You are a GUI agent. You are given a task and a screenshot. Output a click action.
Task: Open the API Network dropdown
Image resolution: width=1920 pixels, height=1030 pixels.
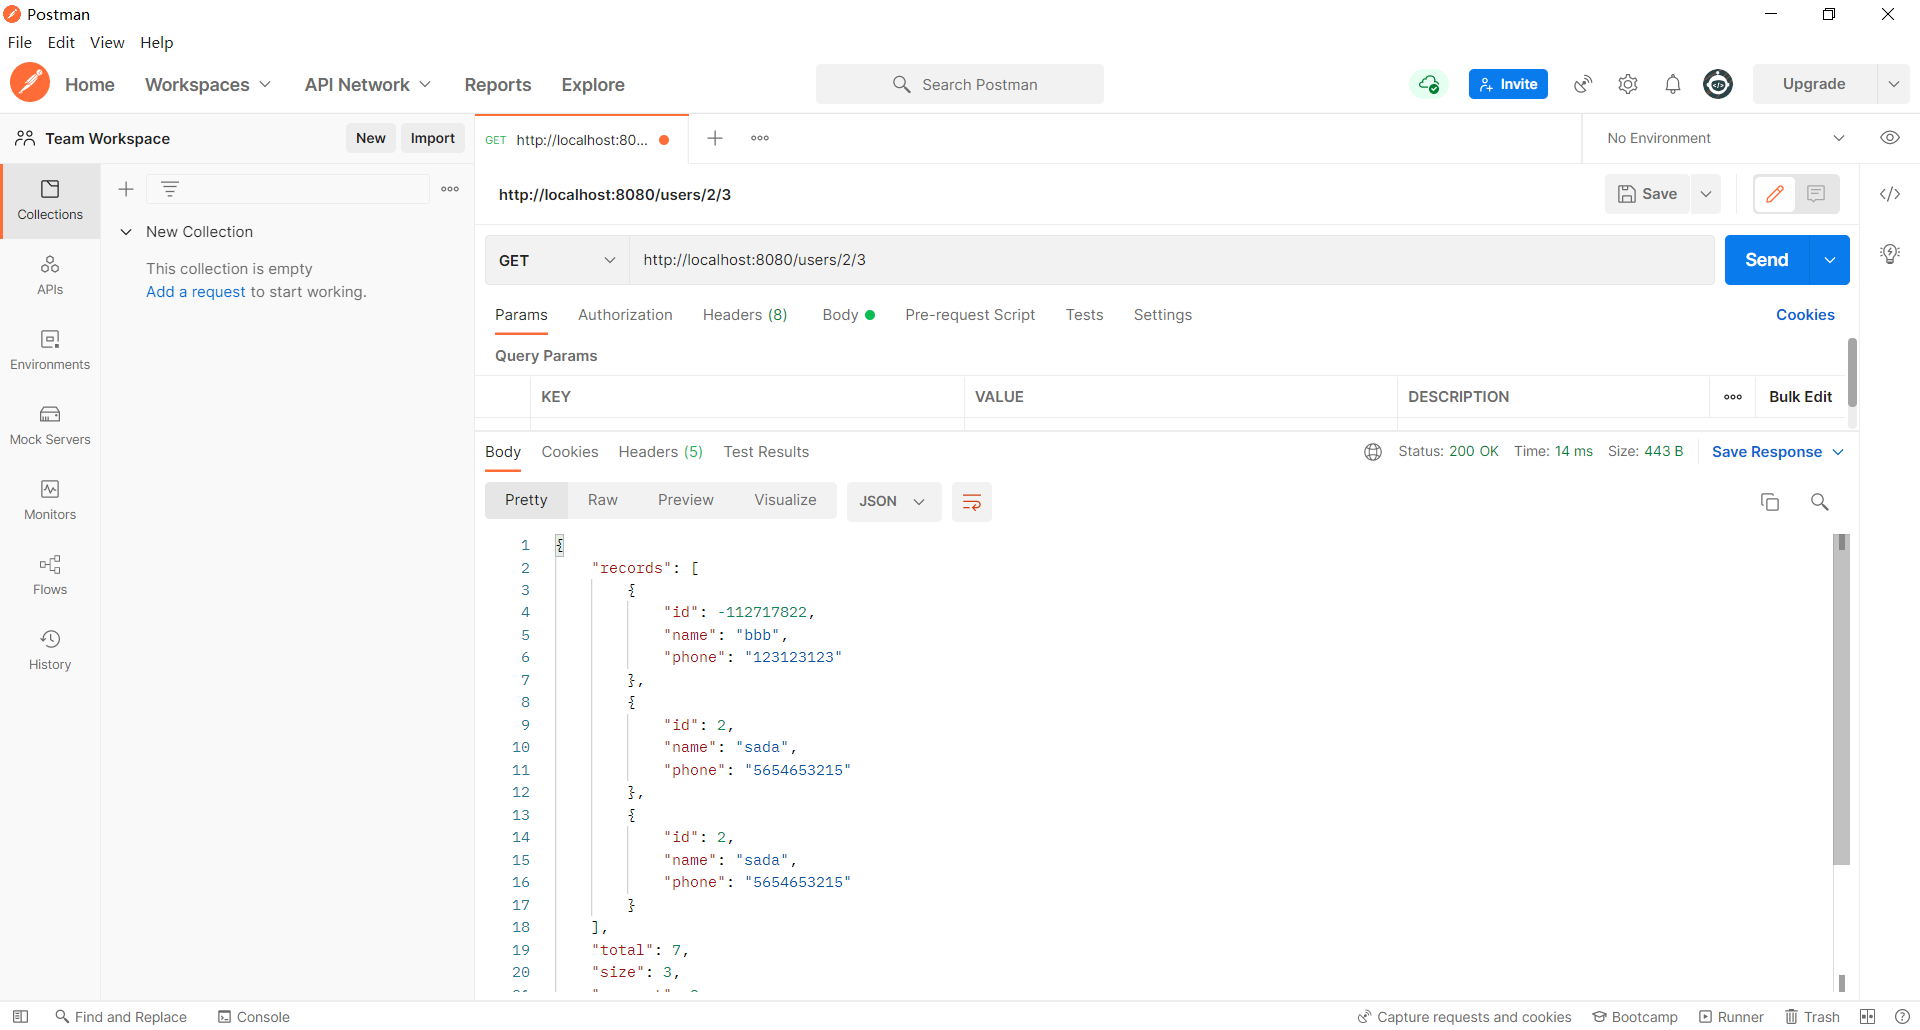point(368,85)
